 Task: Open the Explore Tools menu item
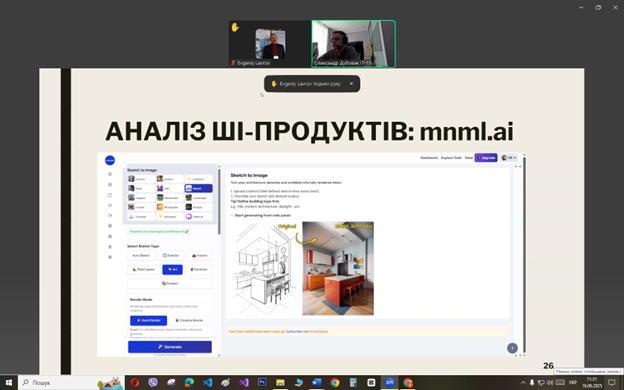click(x=451, y=158)
